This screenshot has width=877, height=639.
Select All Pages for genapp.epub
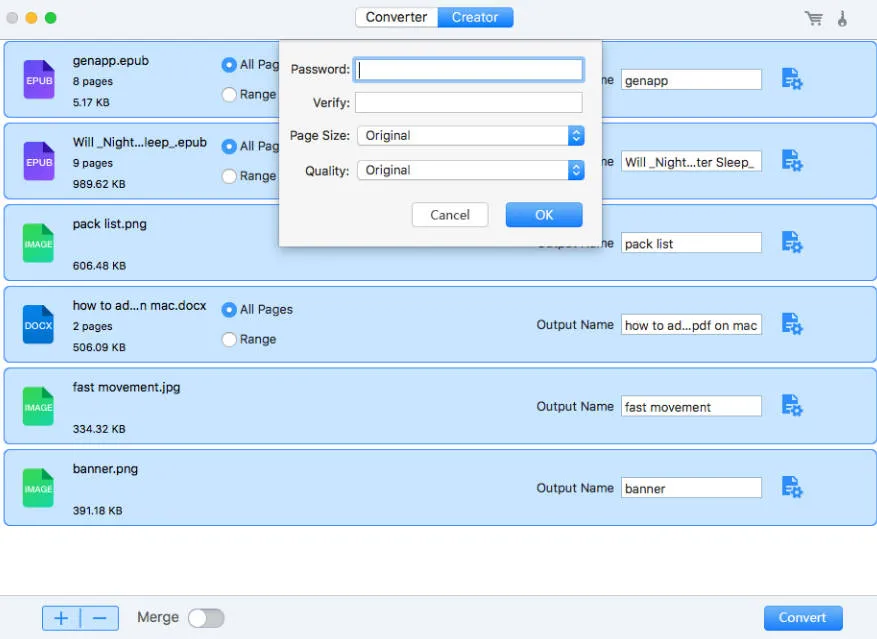click(229, 65)
